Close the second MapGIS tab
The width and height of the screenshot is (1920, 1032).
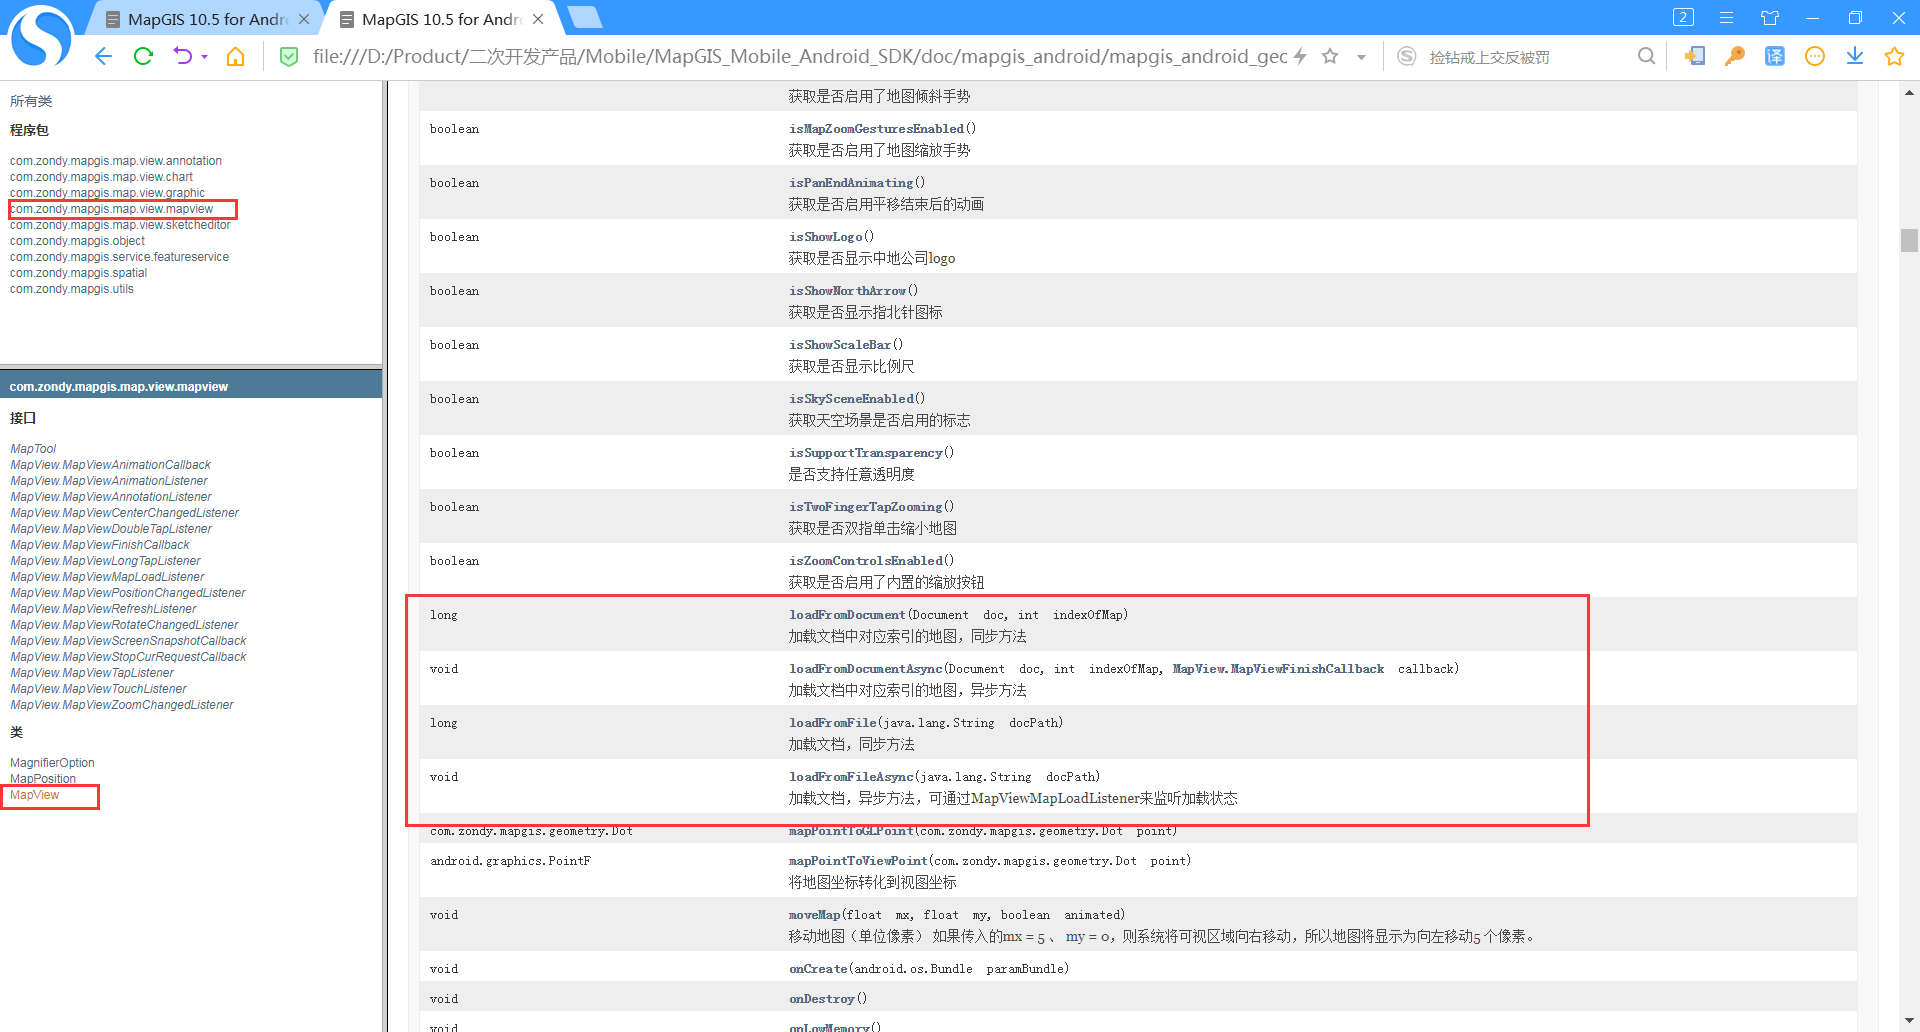tap(538, 19)
